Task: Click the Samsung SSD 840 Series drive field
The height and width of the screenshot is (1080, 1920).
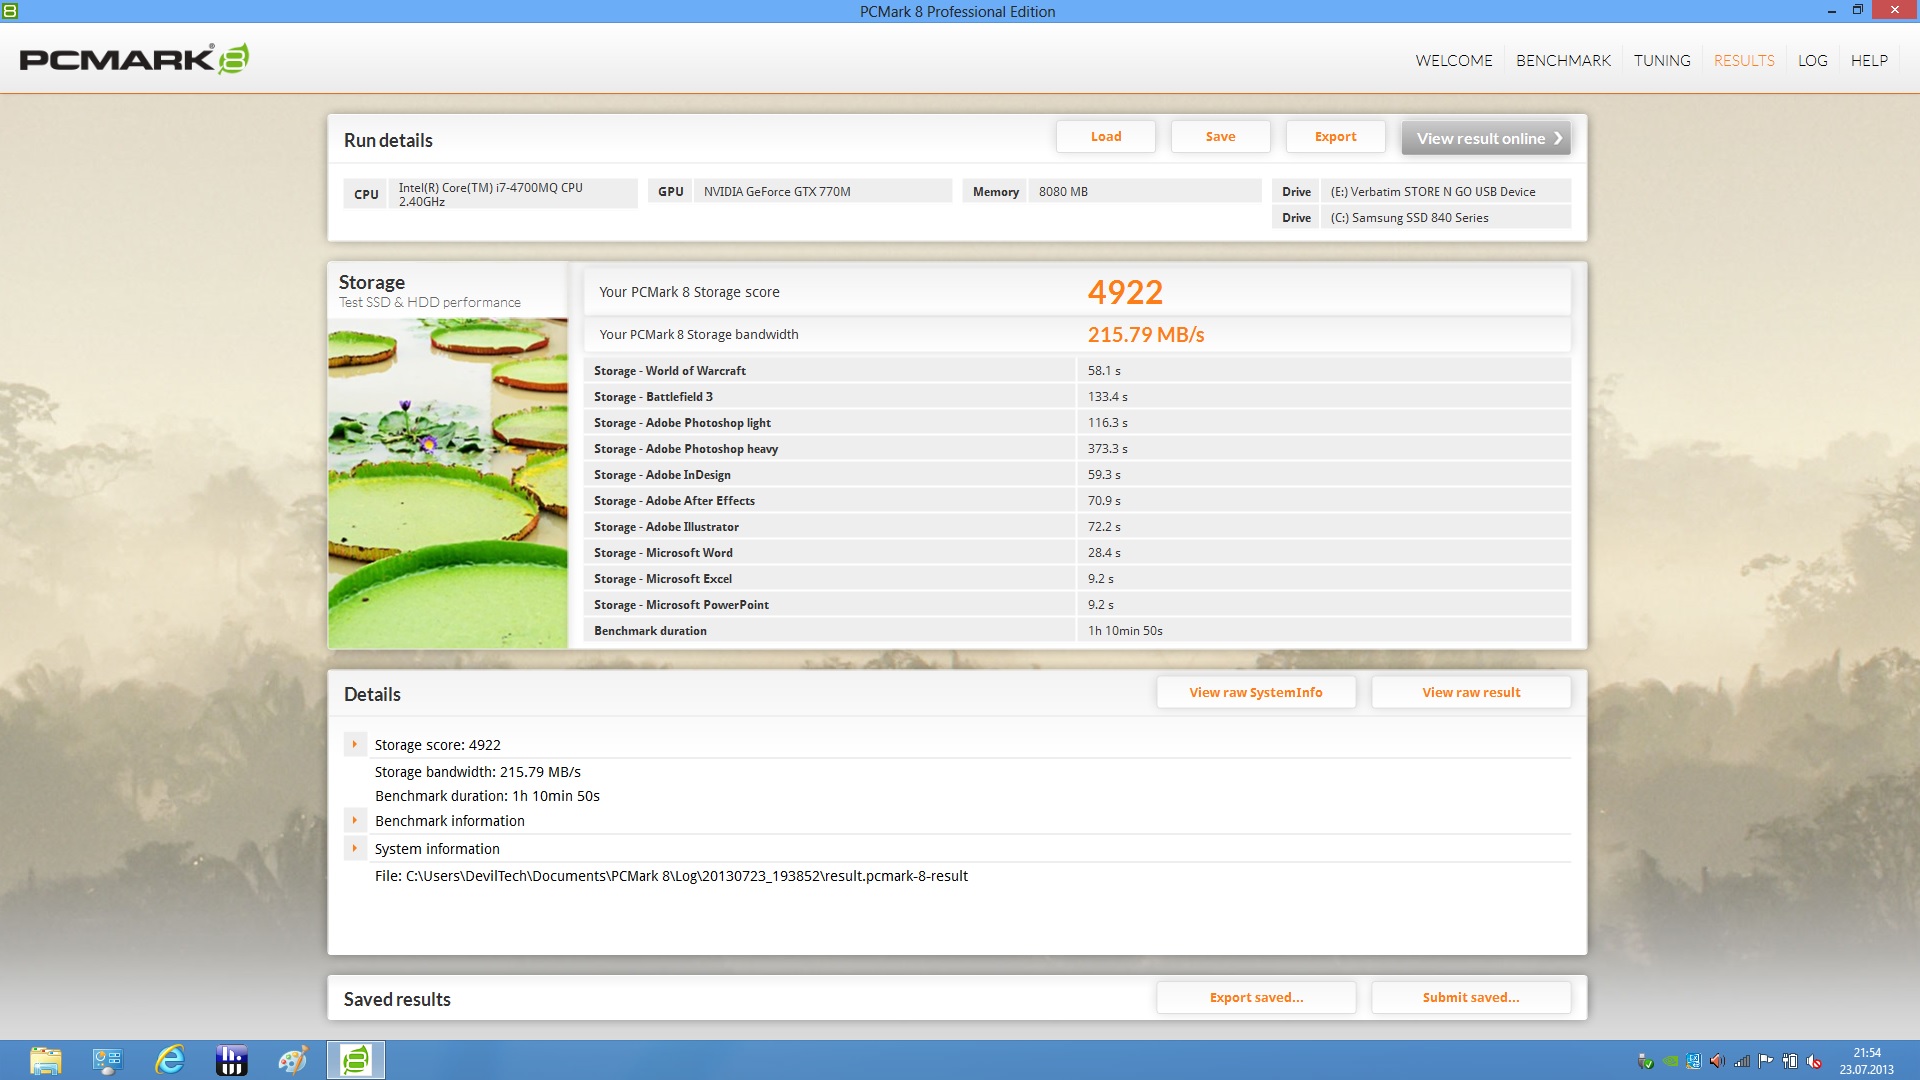Action: tap(1446, 218)
